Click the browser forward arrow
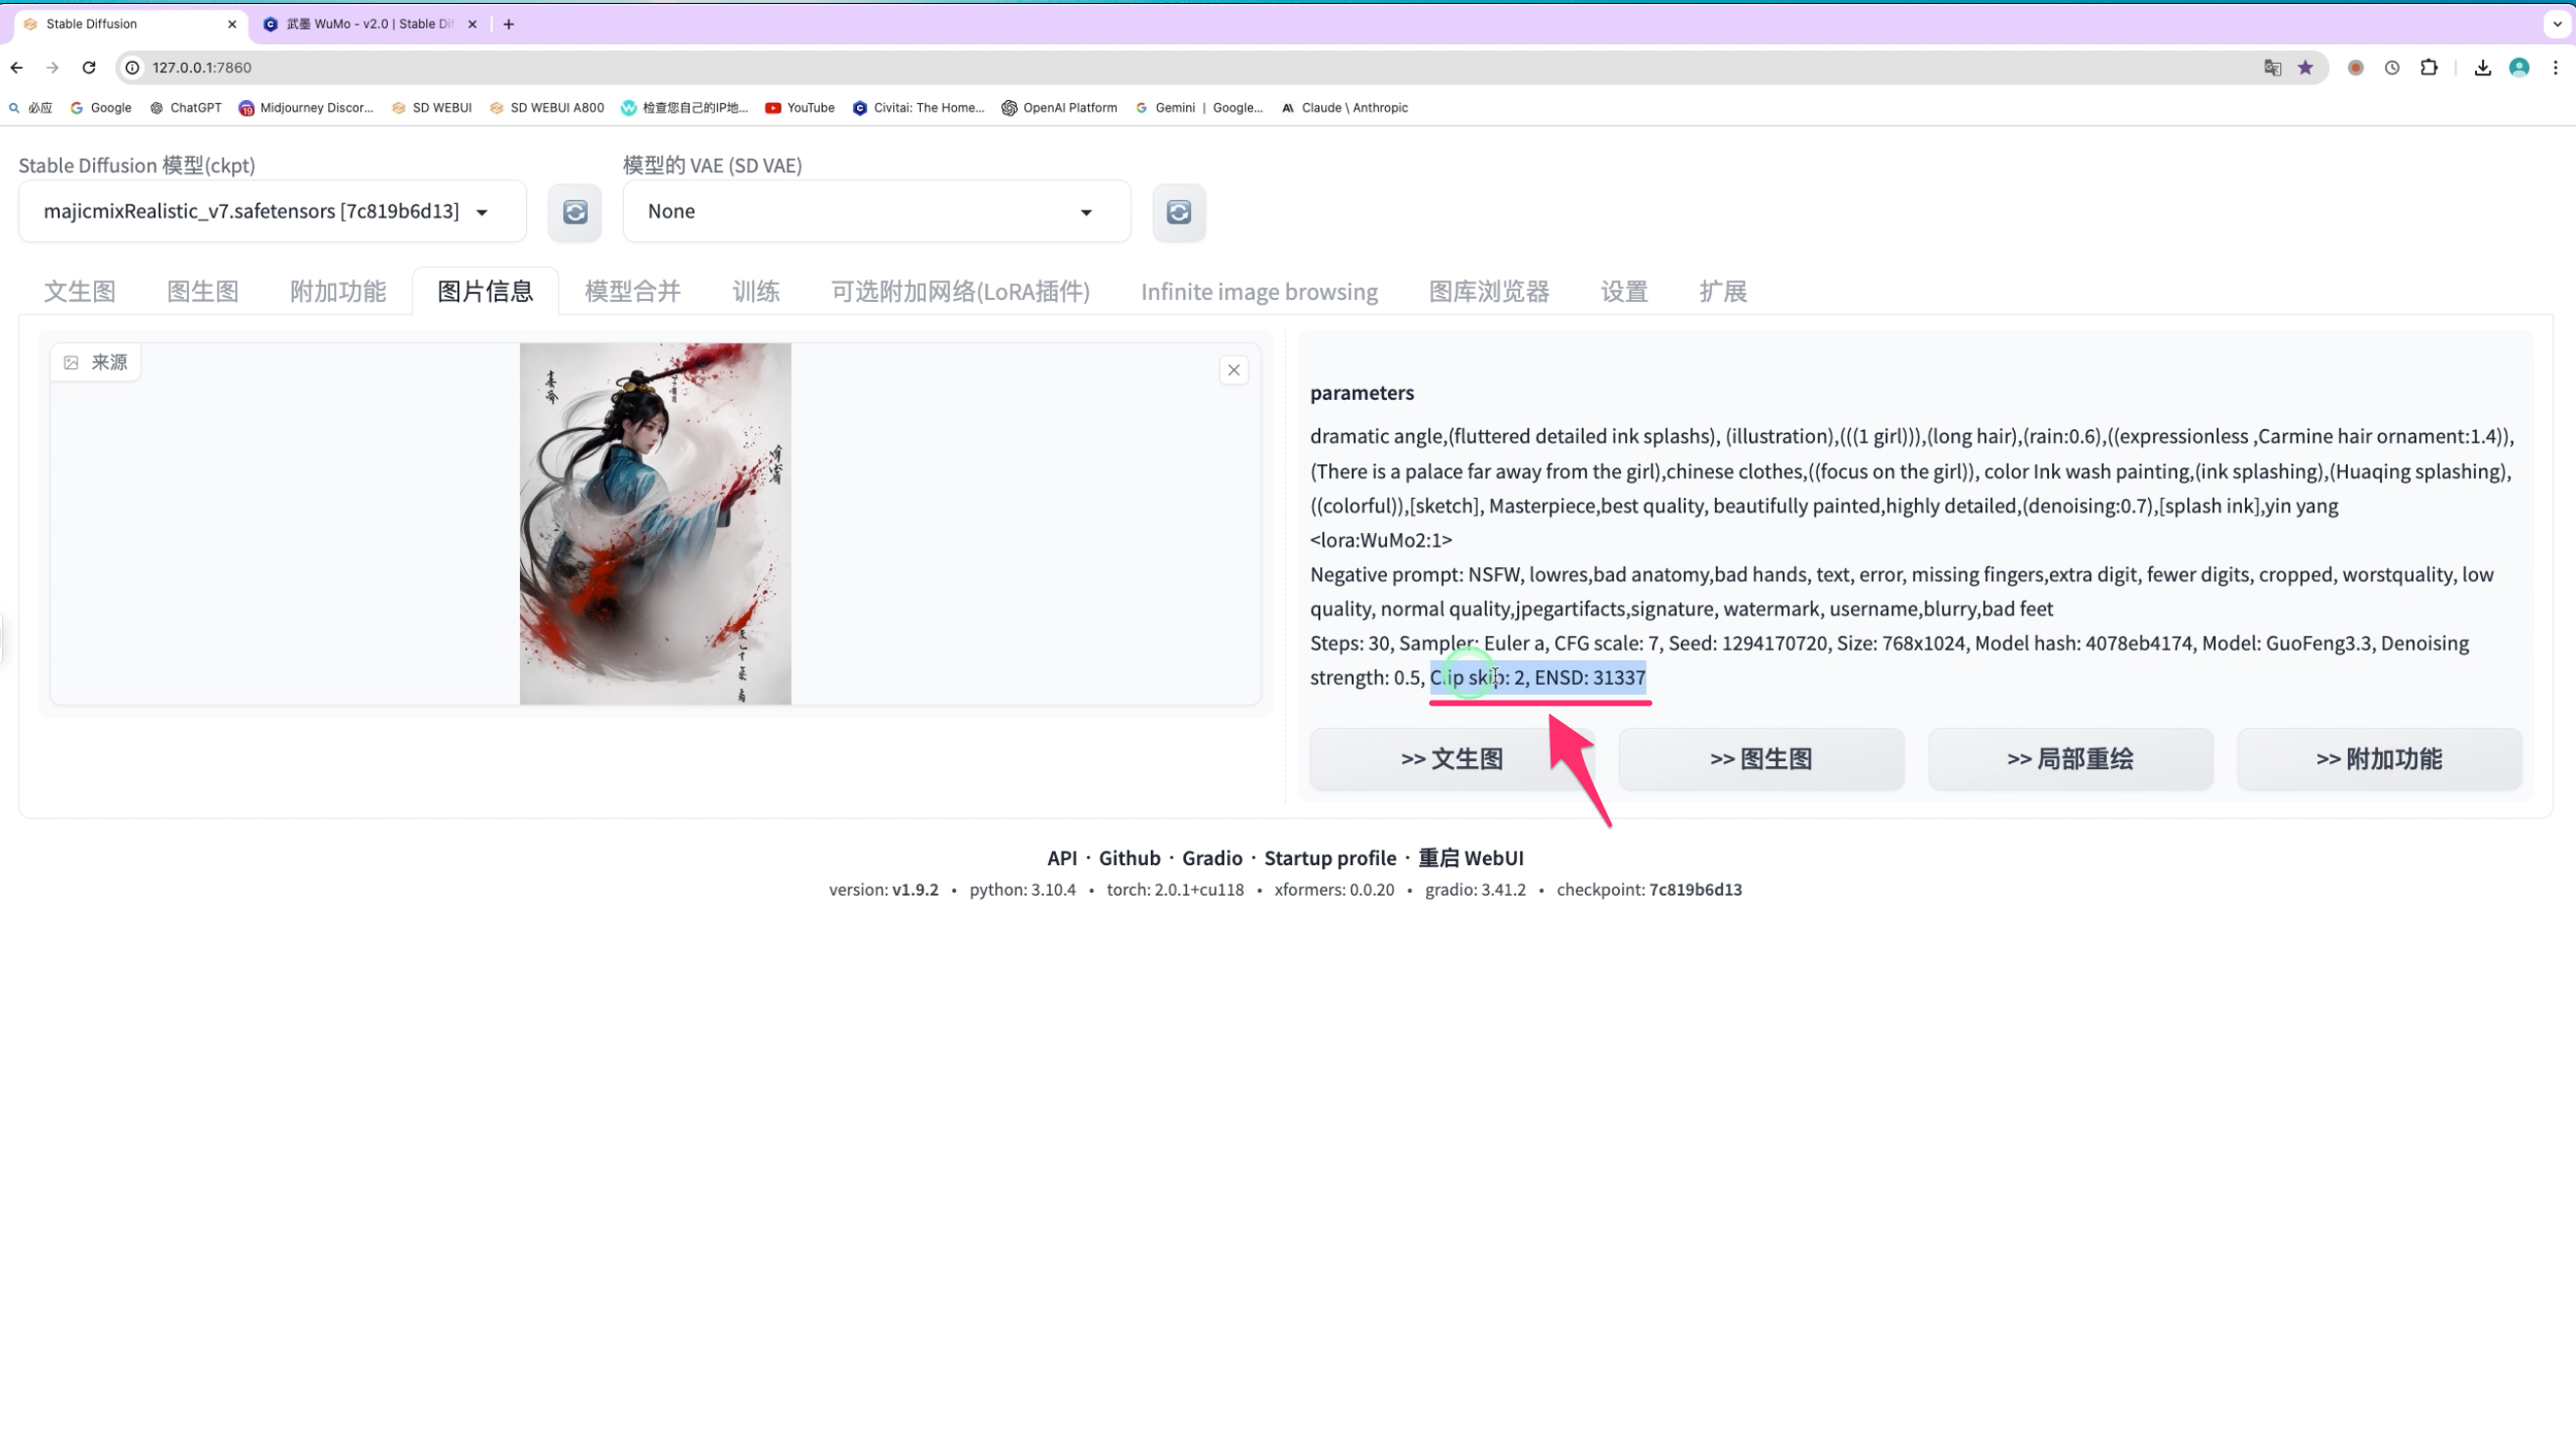 coord(53,67)
